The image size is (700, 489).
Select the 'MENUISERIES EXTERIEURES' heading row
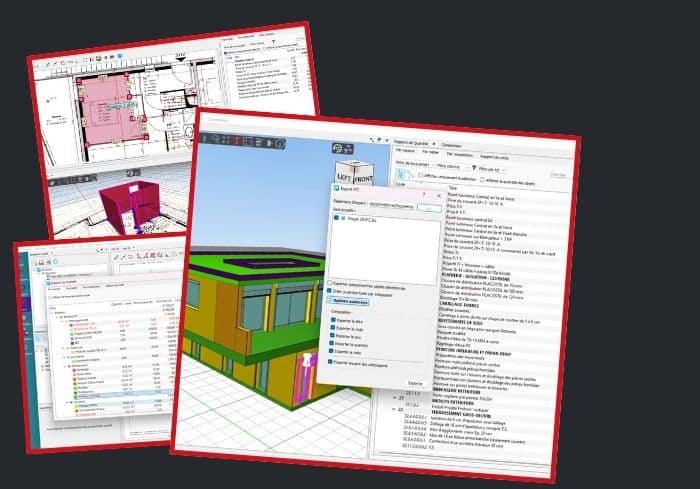(457, 391)
